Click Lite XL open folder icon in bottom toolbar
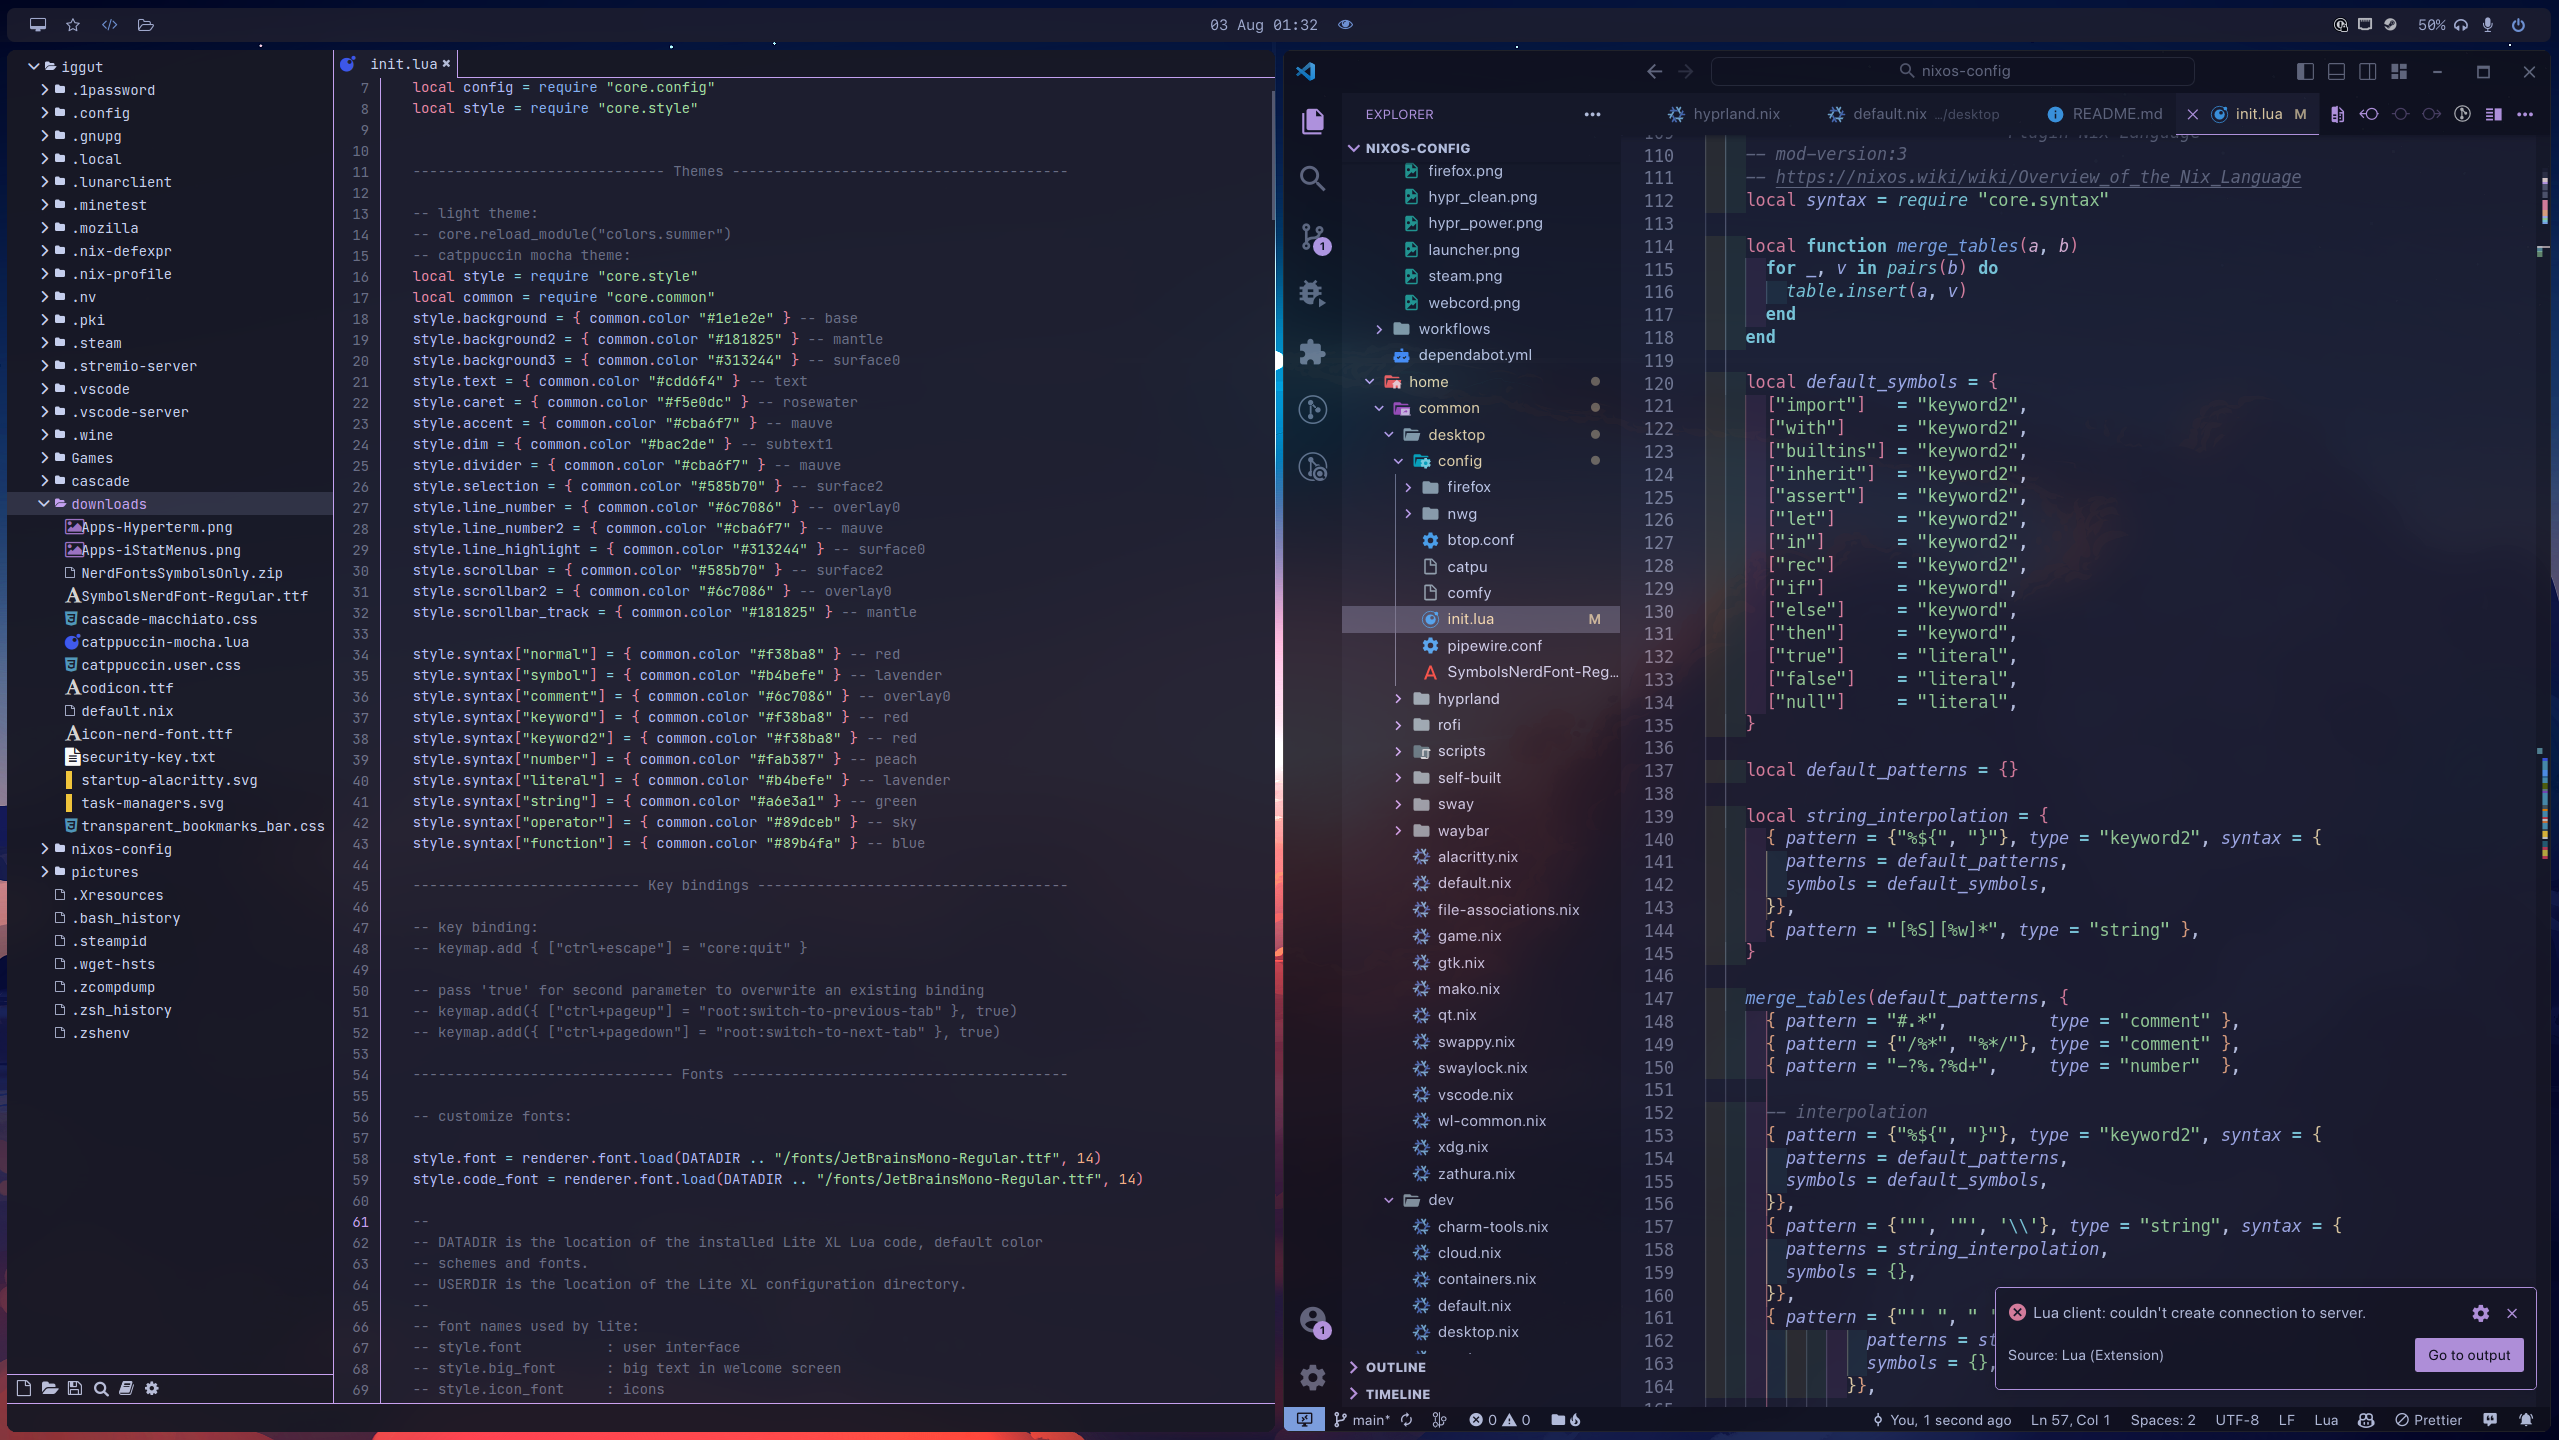 pos(49,1388)
